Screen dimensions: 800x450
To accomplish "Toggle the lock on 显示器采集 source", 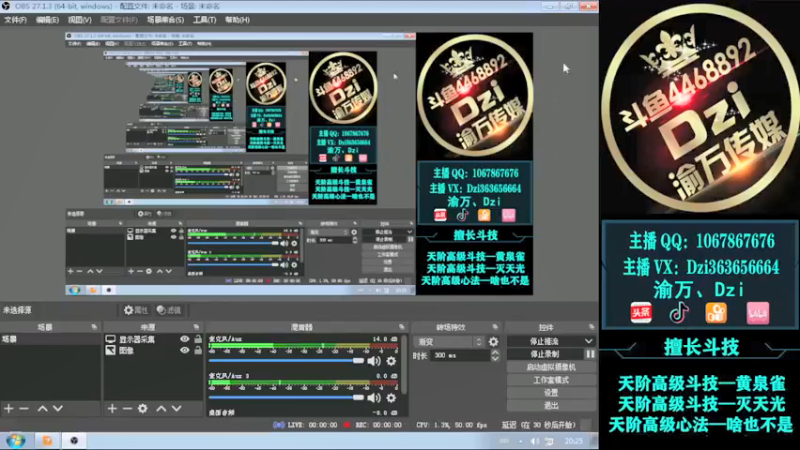I will pyautogui.click(x=198, y=339).
